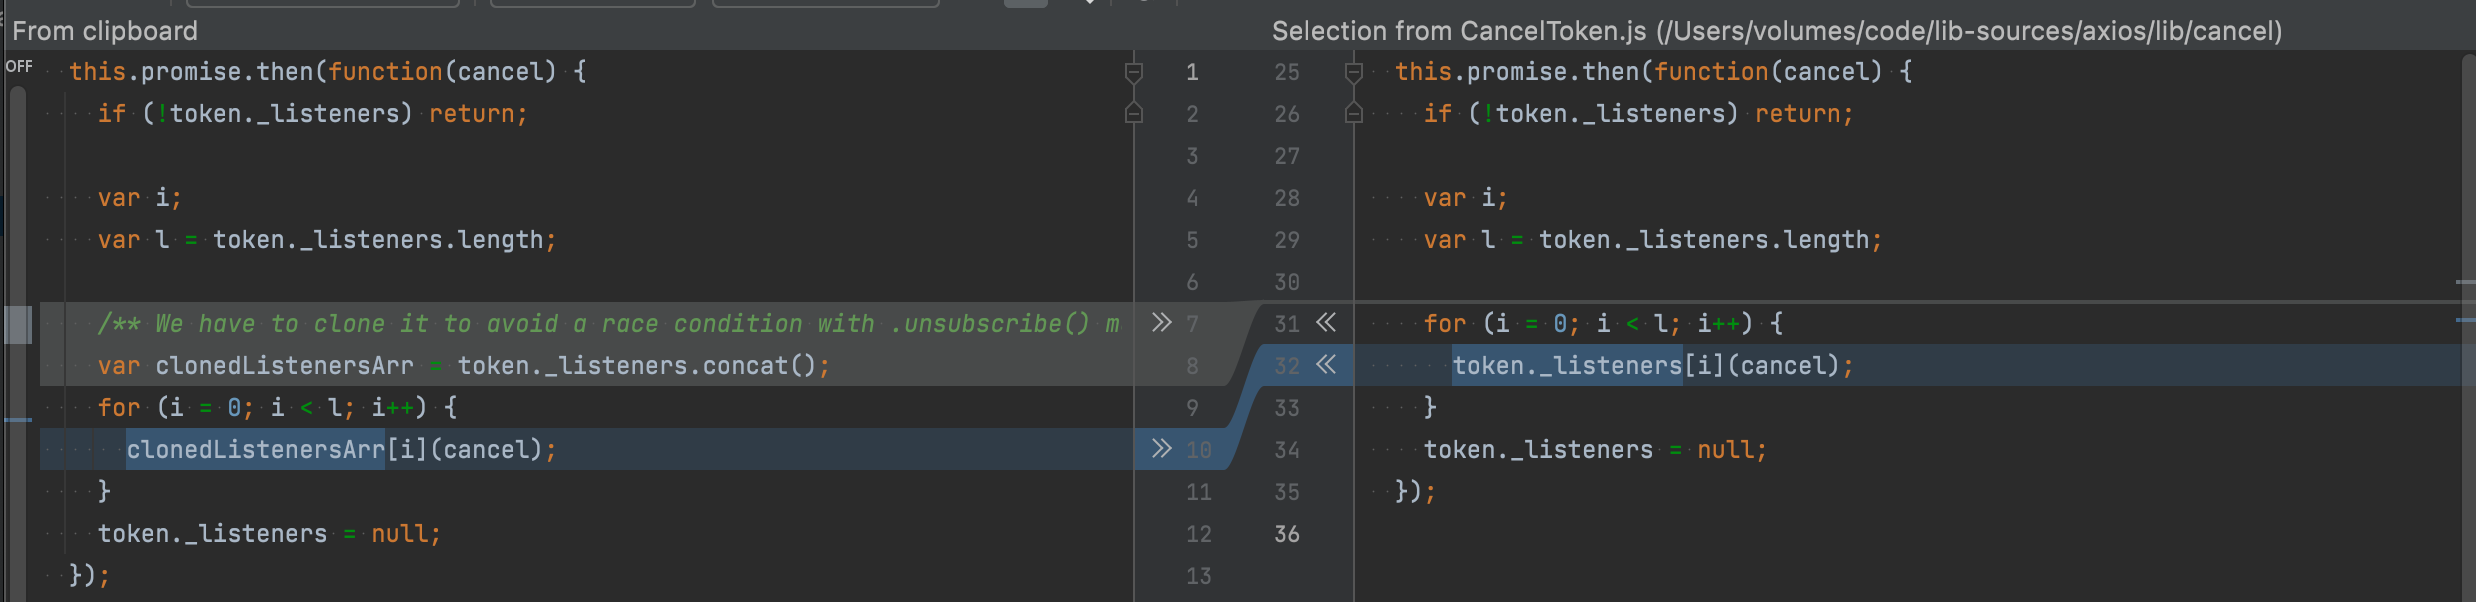Click the for loop line in the clipboard pane
The width and height of the screenshot is (2476, 602).
click(x=277, y=407)
